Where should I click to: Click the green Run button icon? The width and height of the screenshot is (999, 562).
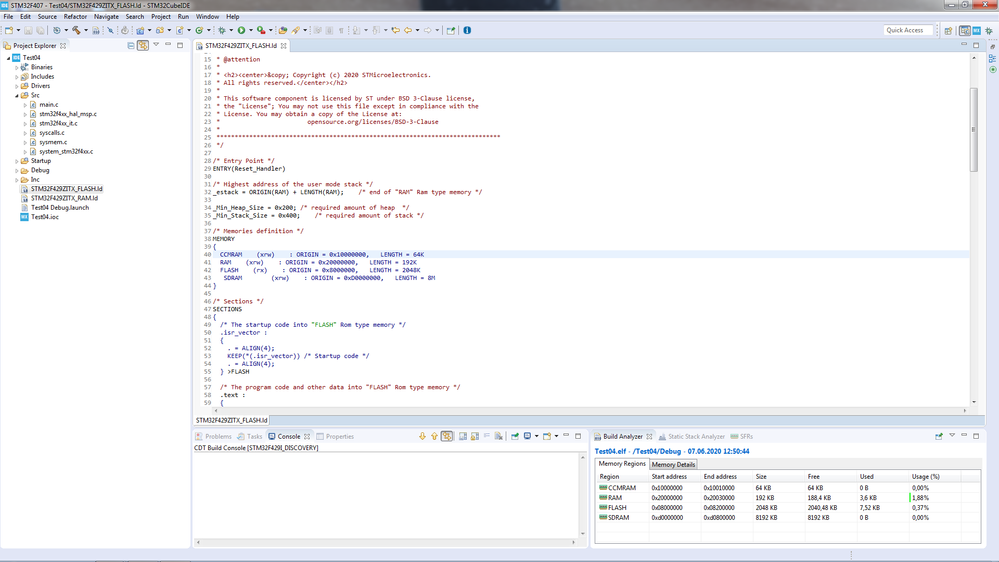241,30
